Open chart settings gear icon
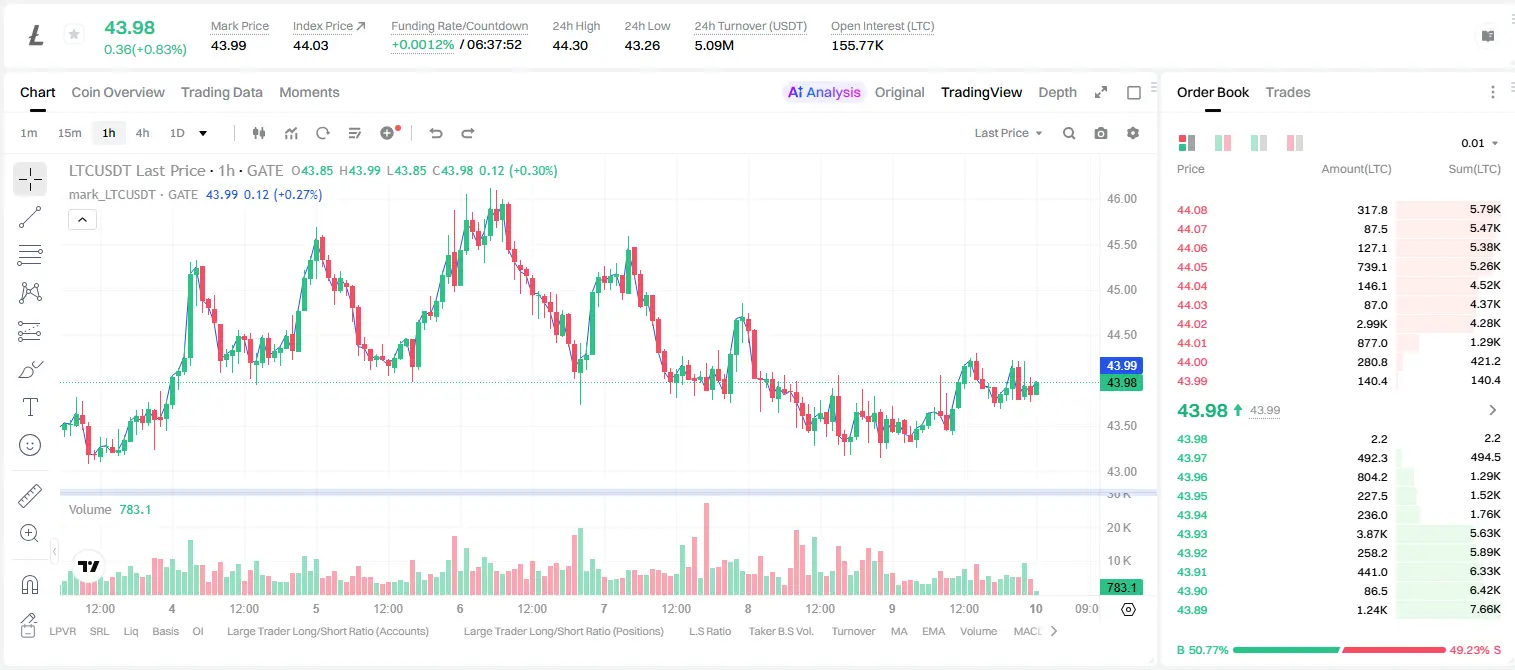 [x=1133, y=133]
